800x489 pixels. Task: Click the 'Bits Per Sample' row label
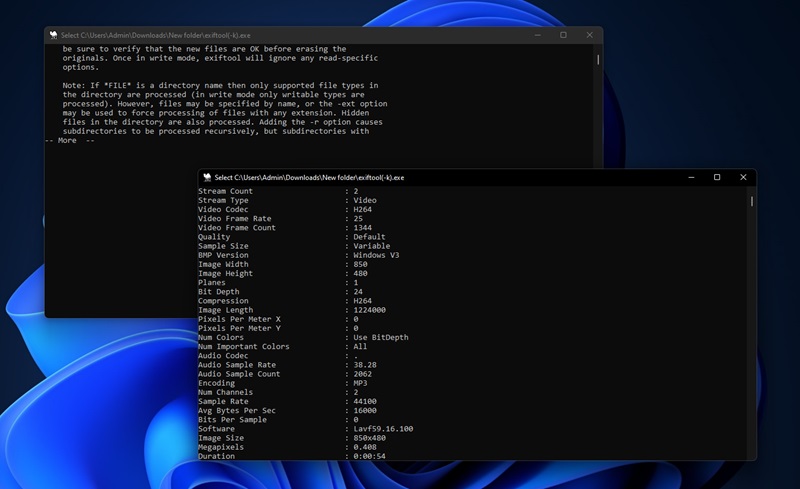point(232,420)
